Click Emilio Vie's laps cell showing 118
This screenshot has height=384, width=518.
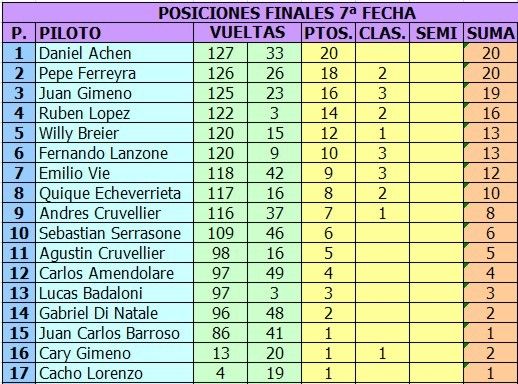point(220,173)
